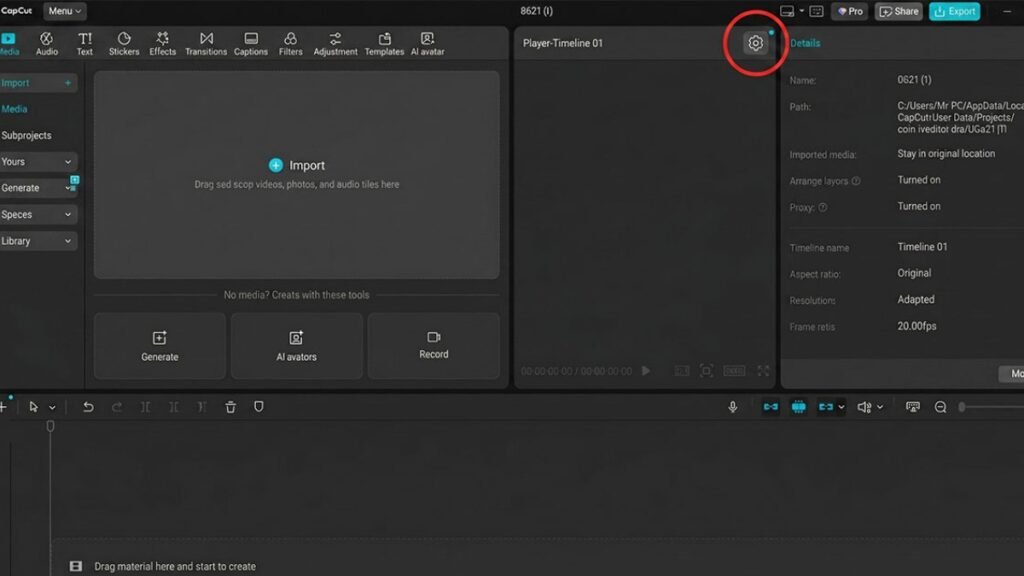This screenshot has height=576, width=1024.
Task: Select the pointer selection tool
Action: 33,407
